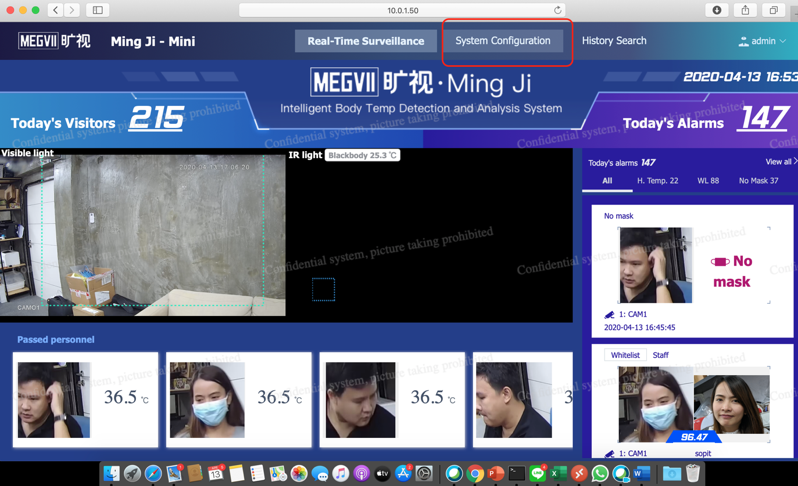Open Notes from the Dock
798x486 pixels.
pyautogui.click(x=237, y=474)
